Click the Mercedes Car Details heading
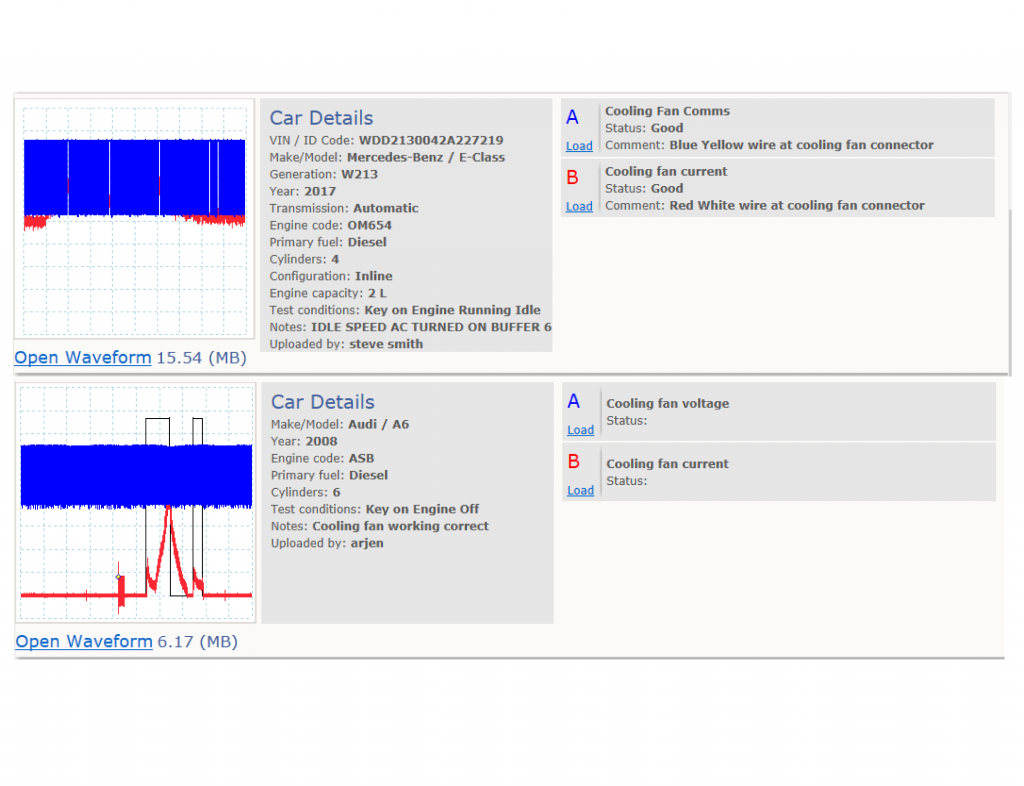1024x786 pixels. coord(321,118)
